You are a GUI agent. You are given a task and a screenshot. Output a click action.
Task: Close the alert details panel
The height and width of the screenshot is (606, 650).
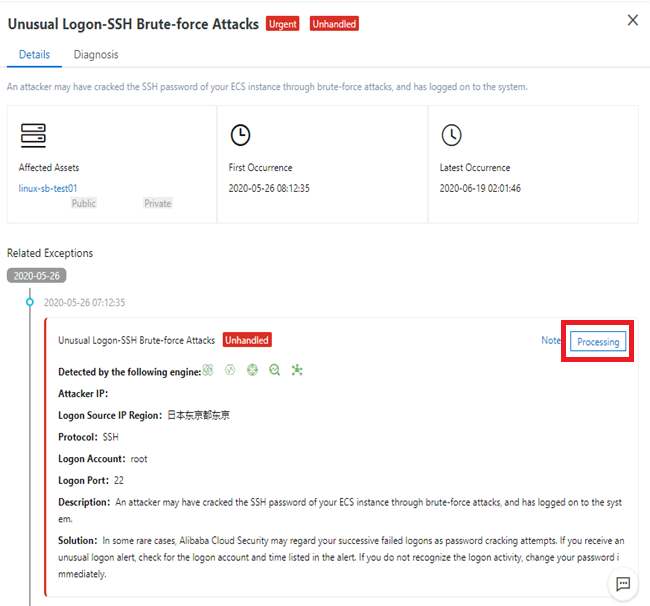coord(633,20)
